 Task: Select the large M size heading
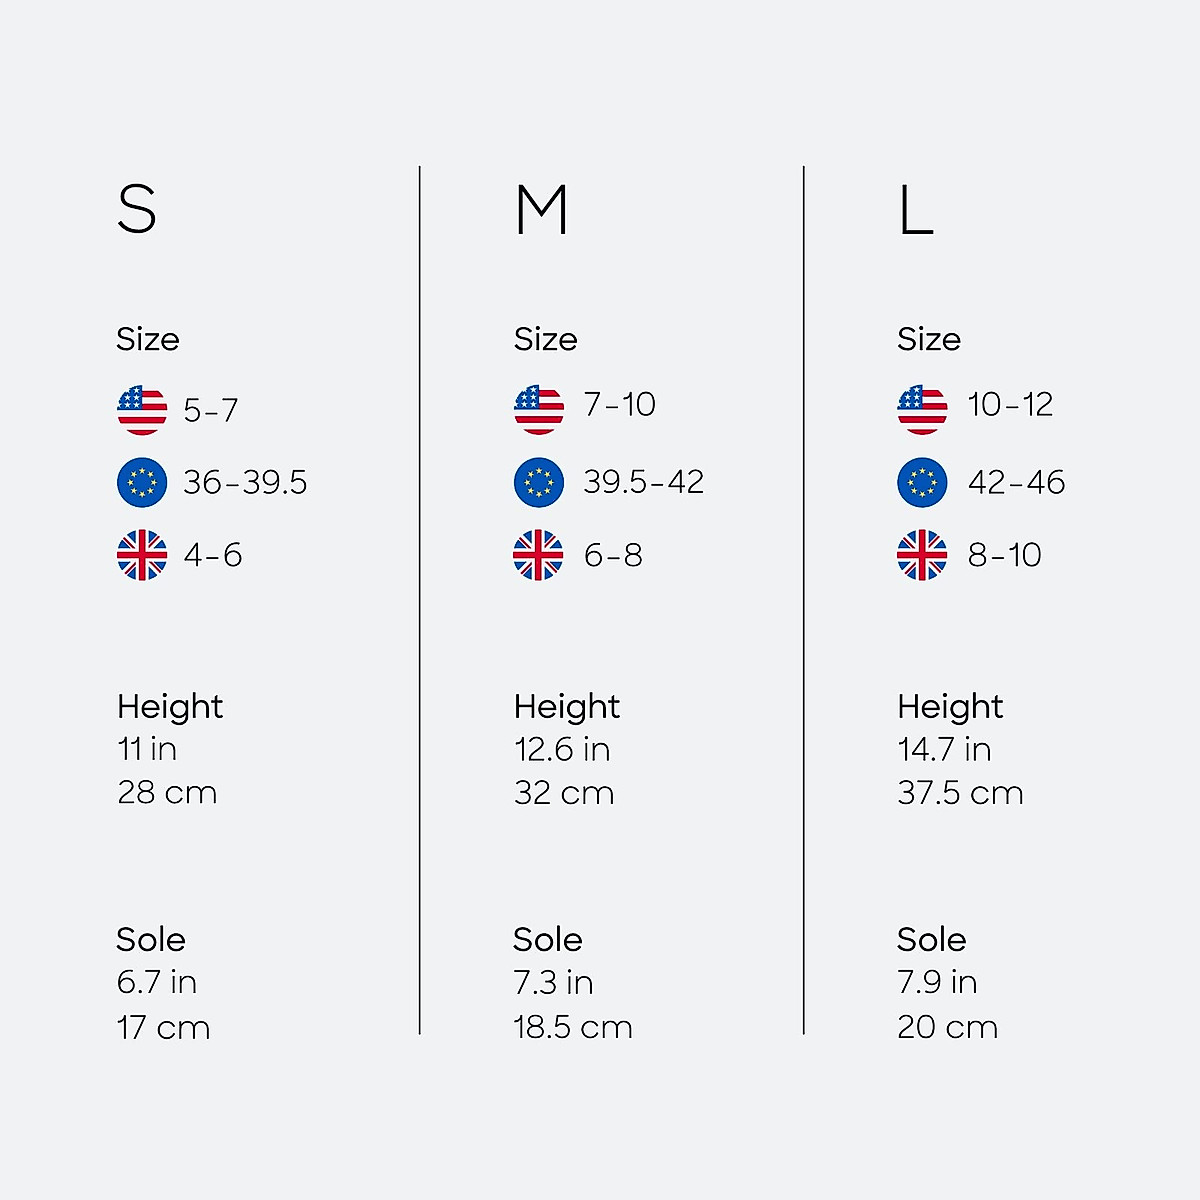(542, 210)
